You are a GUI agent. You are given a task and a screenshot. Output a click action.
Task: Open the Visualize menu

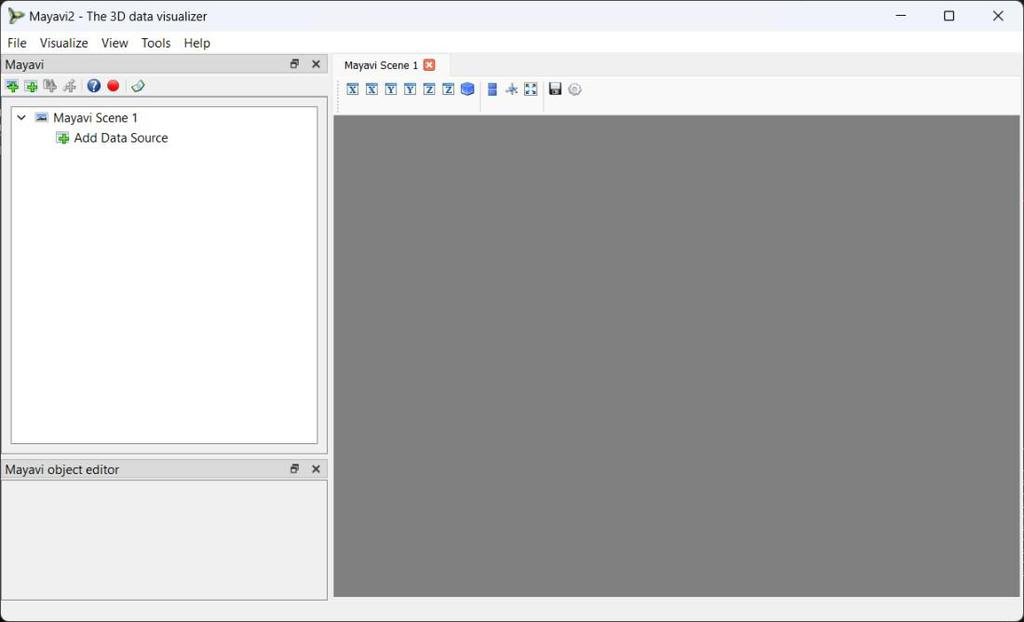click(64, 43)
